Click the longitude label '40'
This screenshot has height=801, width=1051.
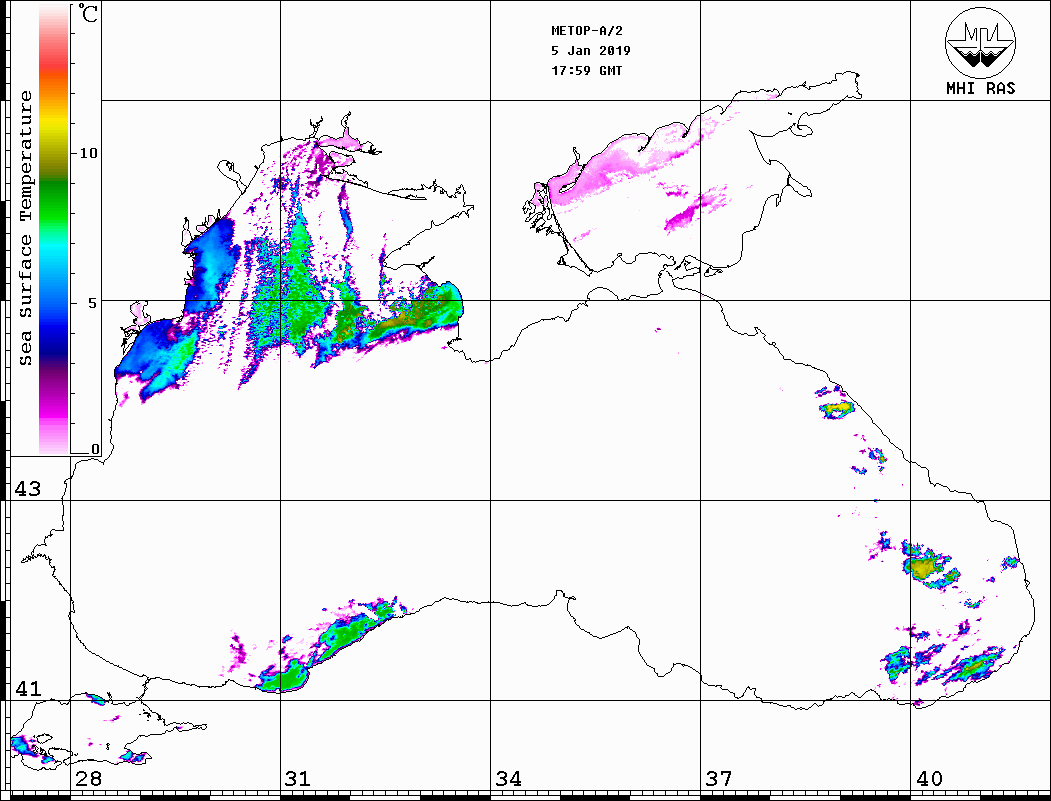(929, 779)
